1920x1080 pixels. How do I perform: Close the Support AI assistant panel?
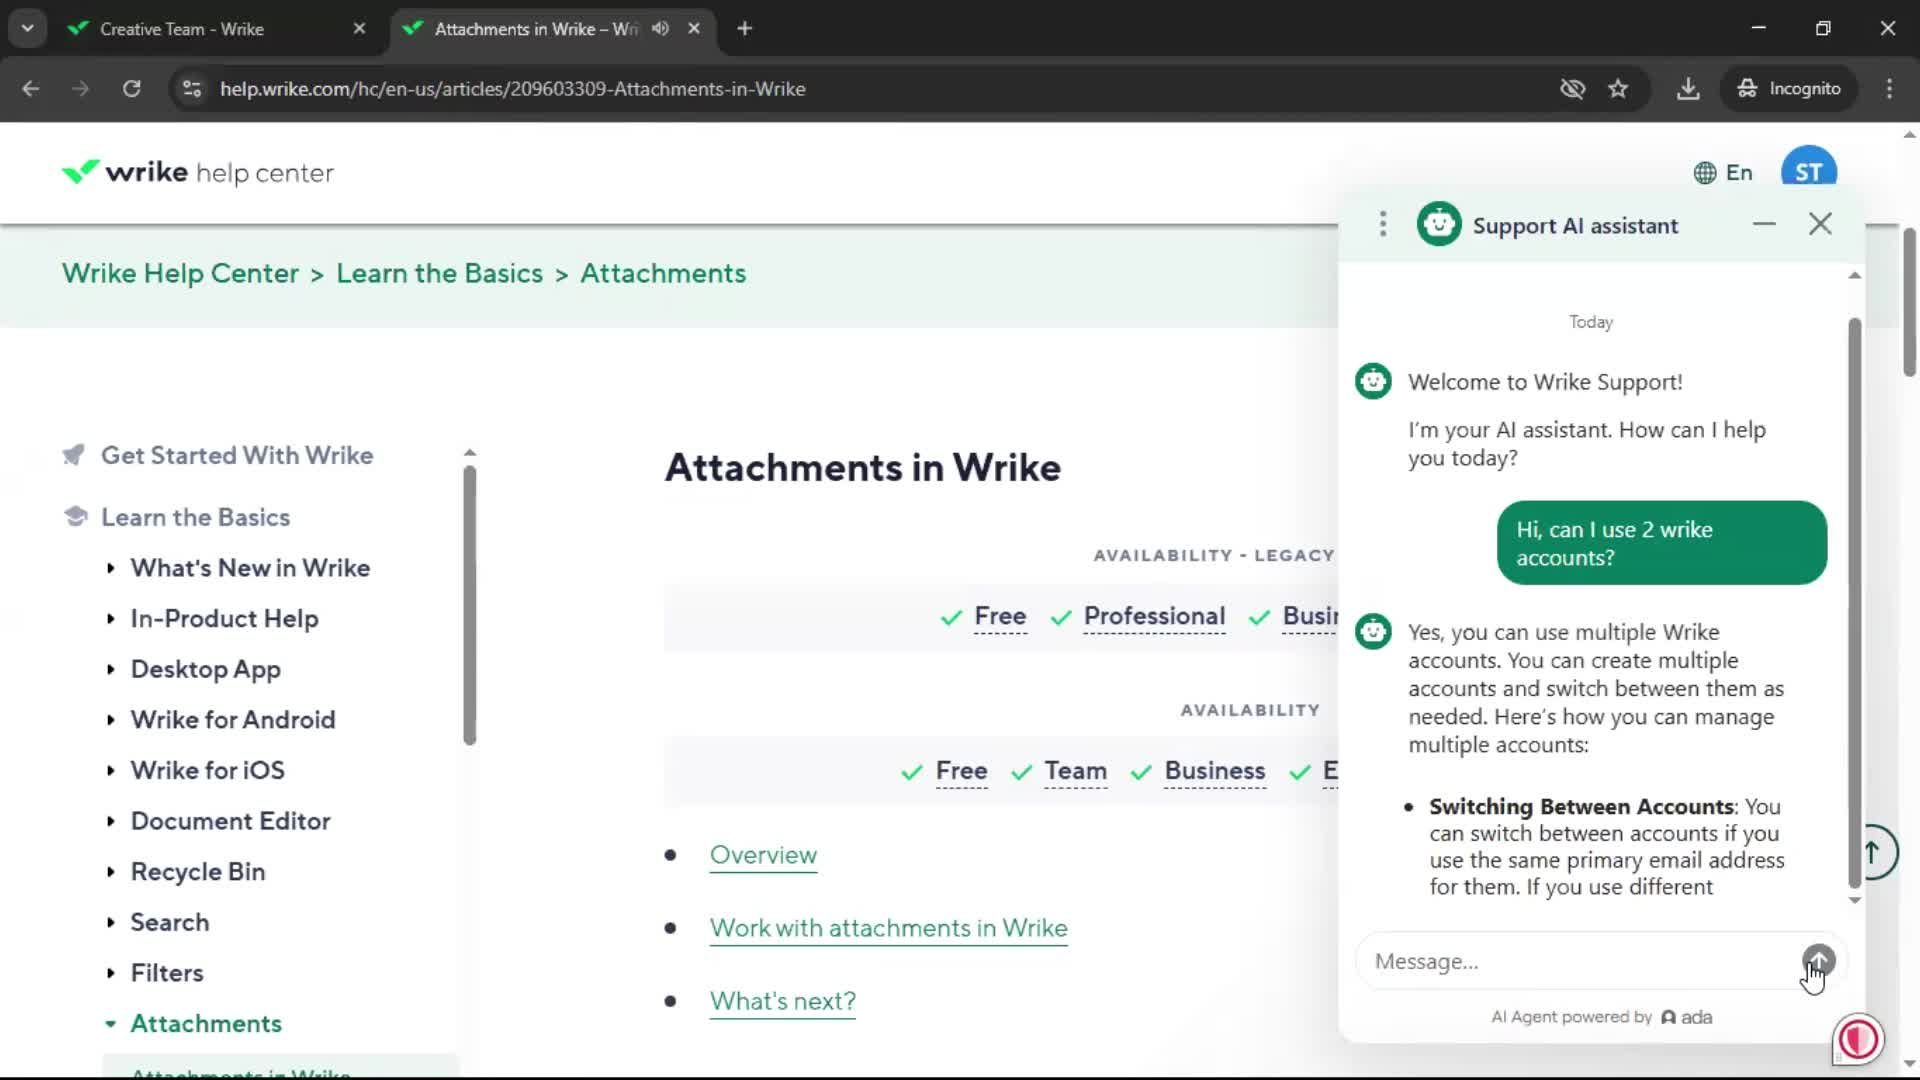(1820, 224)
